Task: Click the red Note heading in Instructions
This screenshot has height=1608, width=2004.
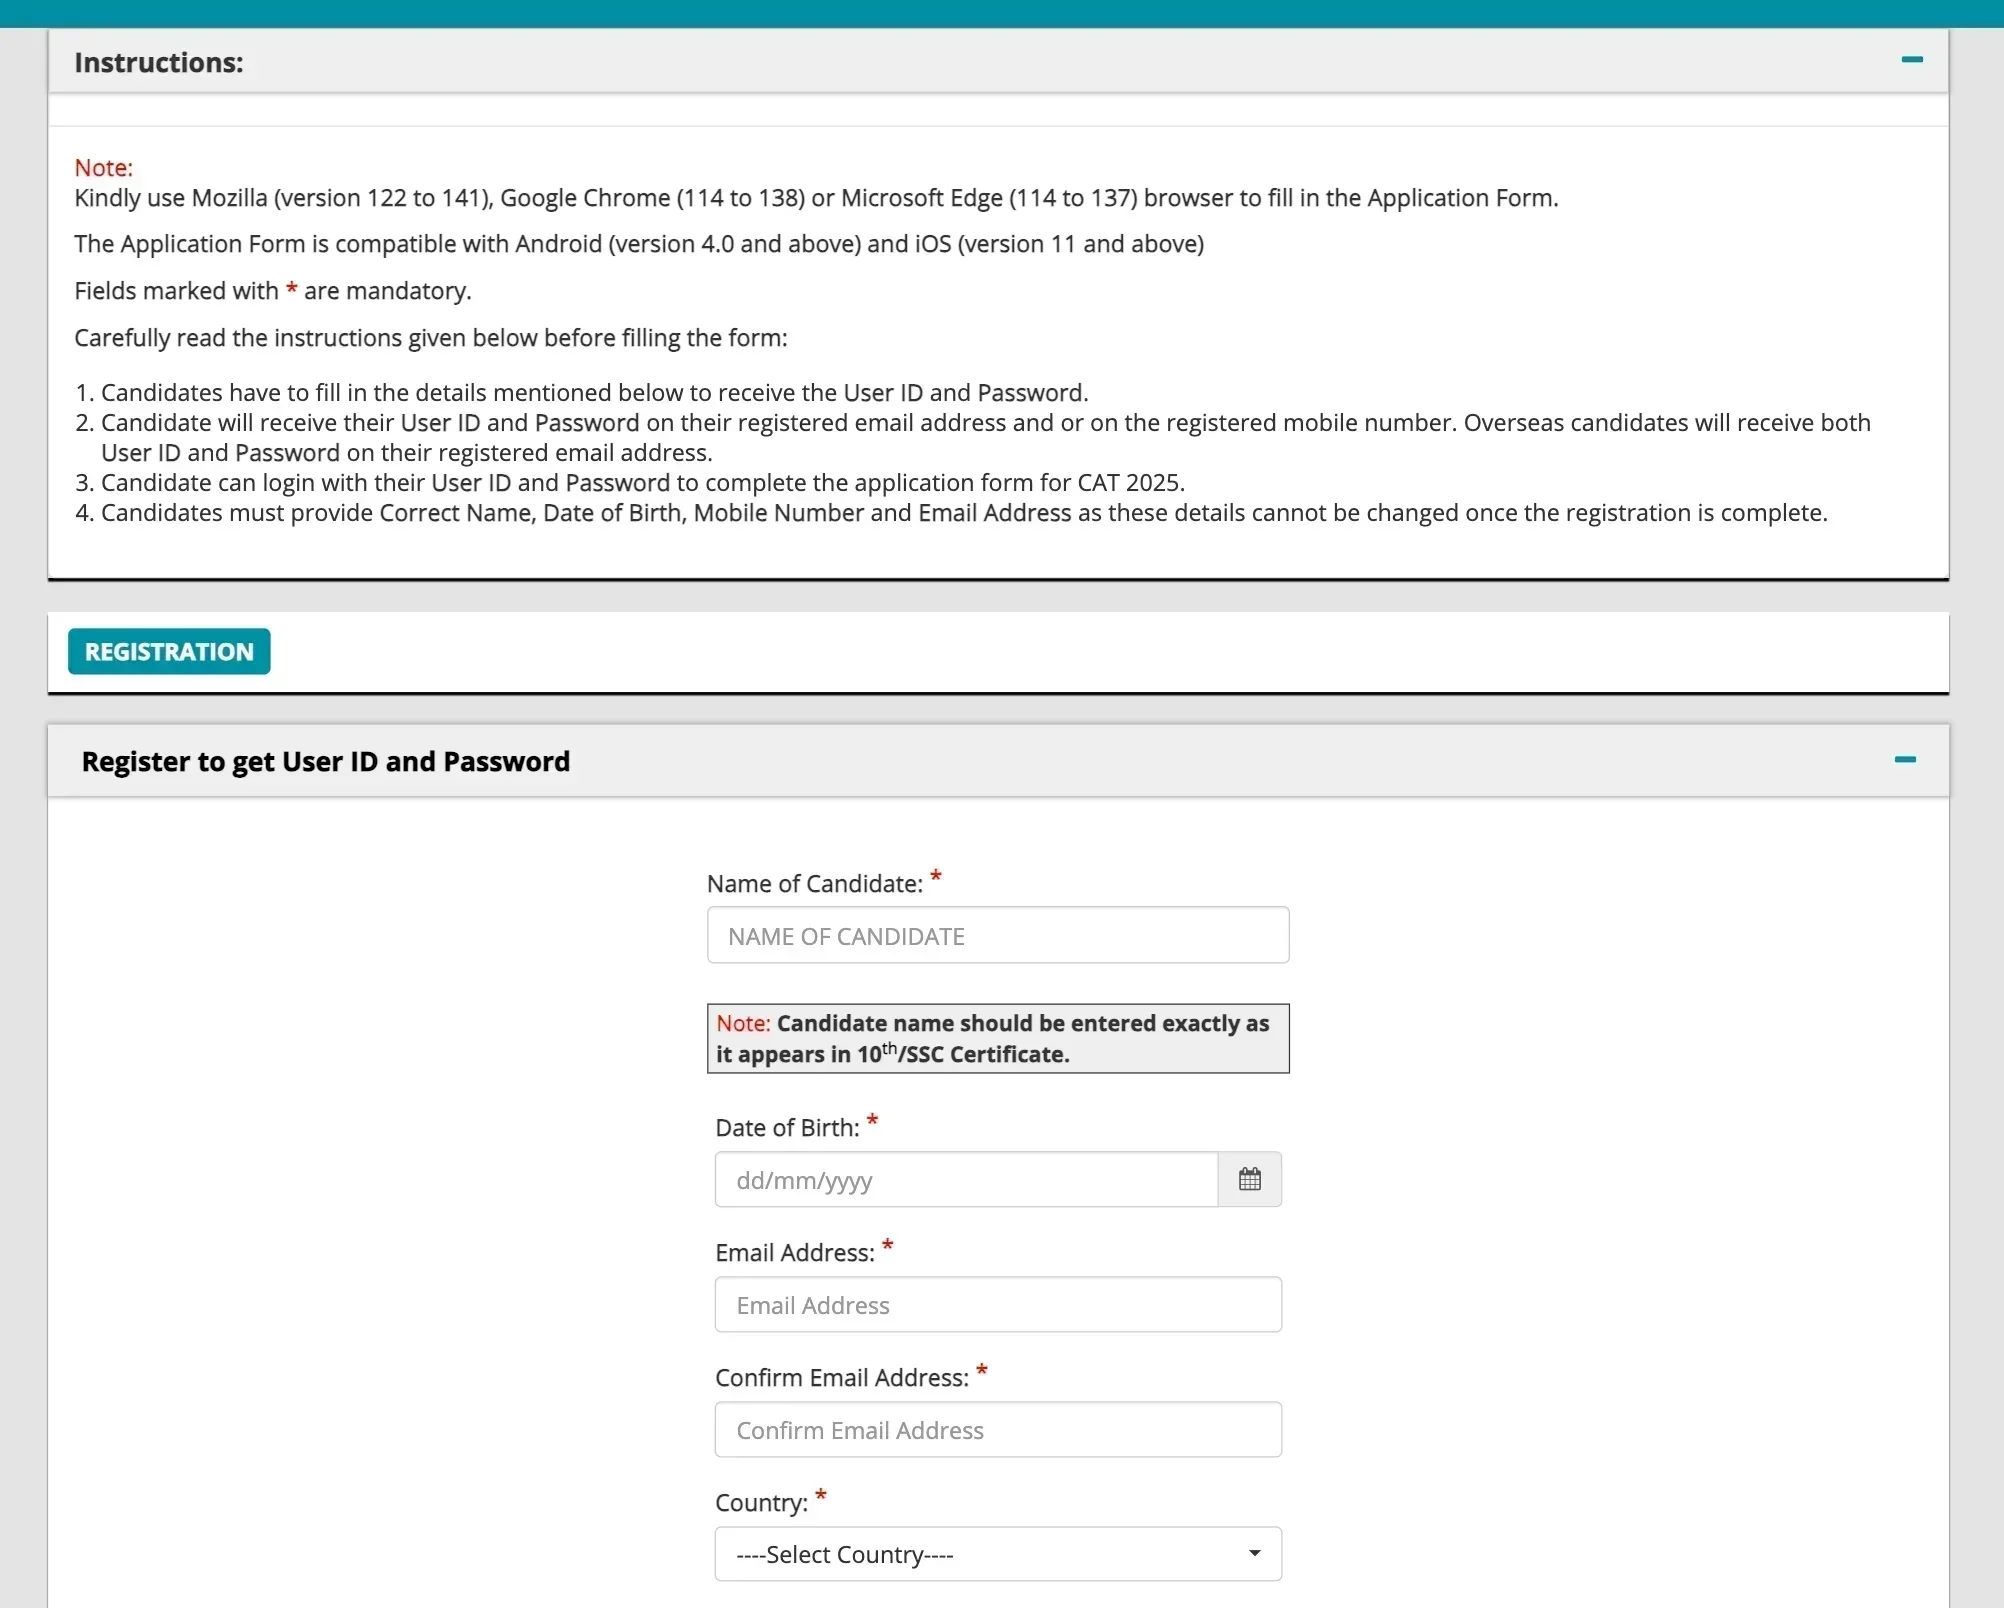Action: (x=103, y=168)
